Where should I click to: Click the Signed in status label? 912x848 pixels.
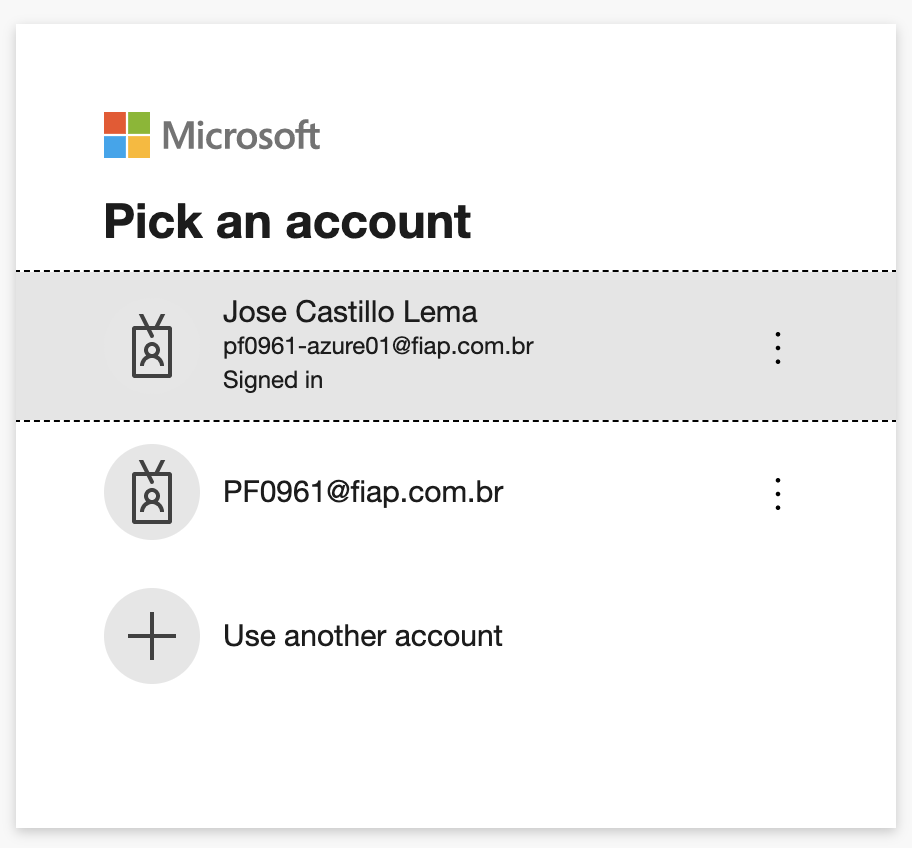(272, 380)
